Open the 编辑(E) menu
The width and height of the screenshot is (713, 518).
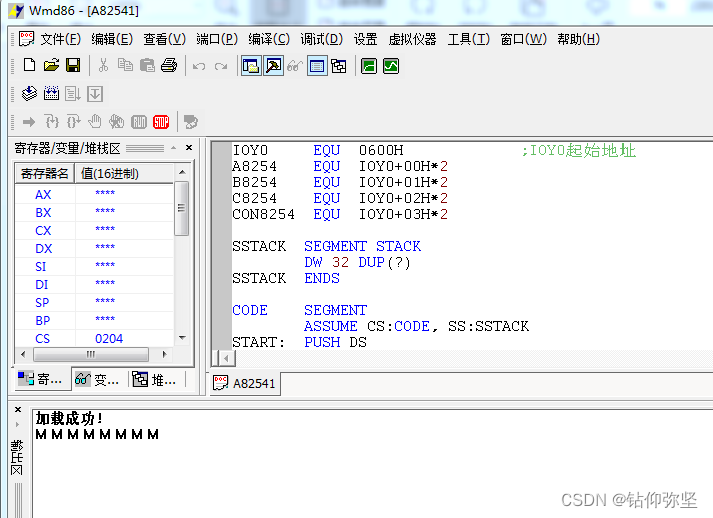coord(112,39)
